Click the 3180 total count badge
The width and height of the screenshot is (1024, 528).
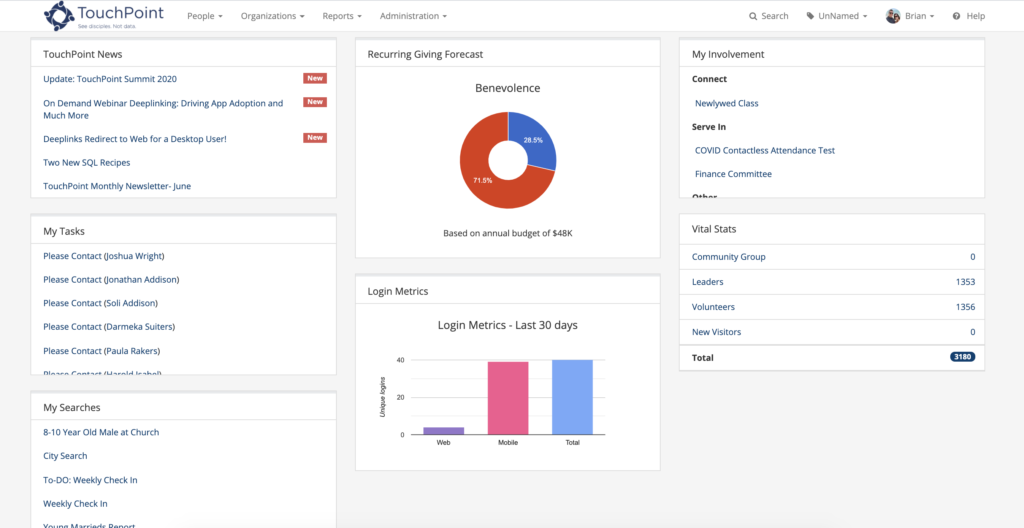(962, 357)
